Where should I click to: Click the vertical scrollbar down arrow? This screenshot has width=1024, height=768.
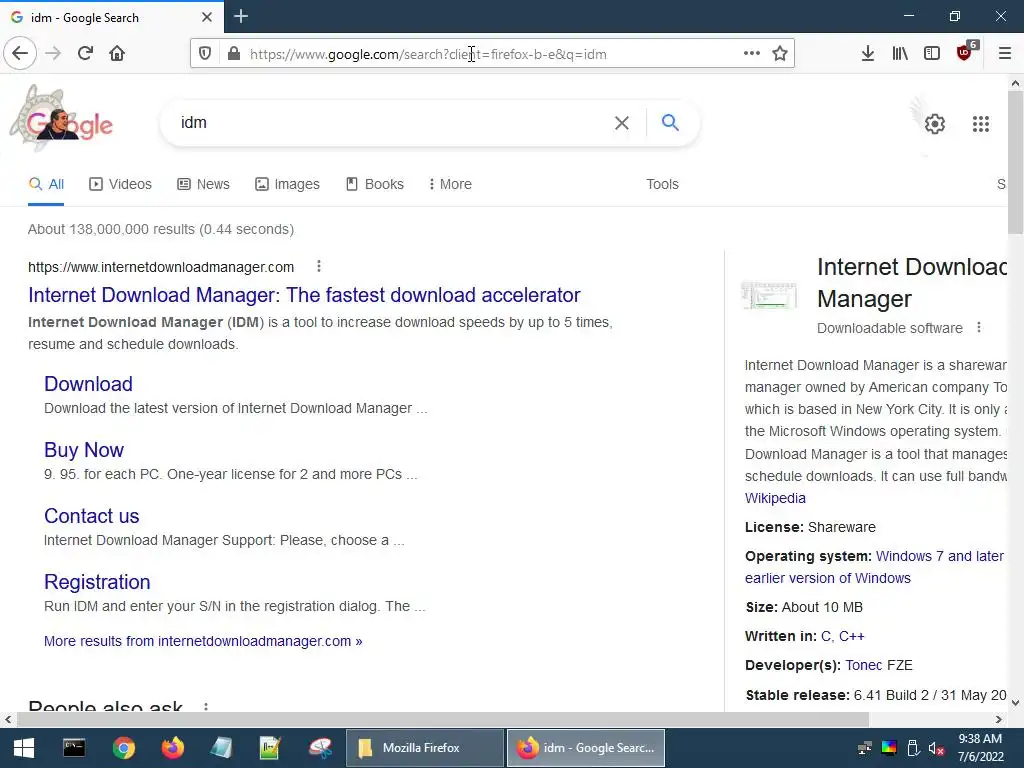pos(1015,703)
